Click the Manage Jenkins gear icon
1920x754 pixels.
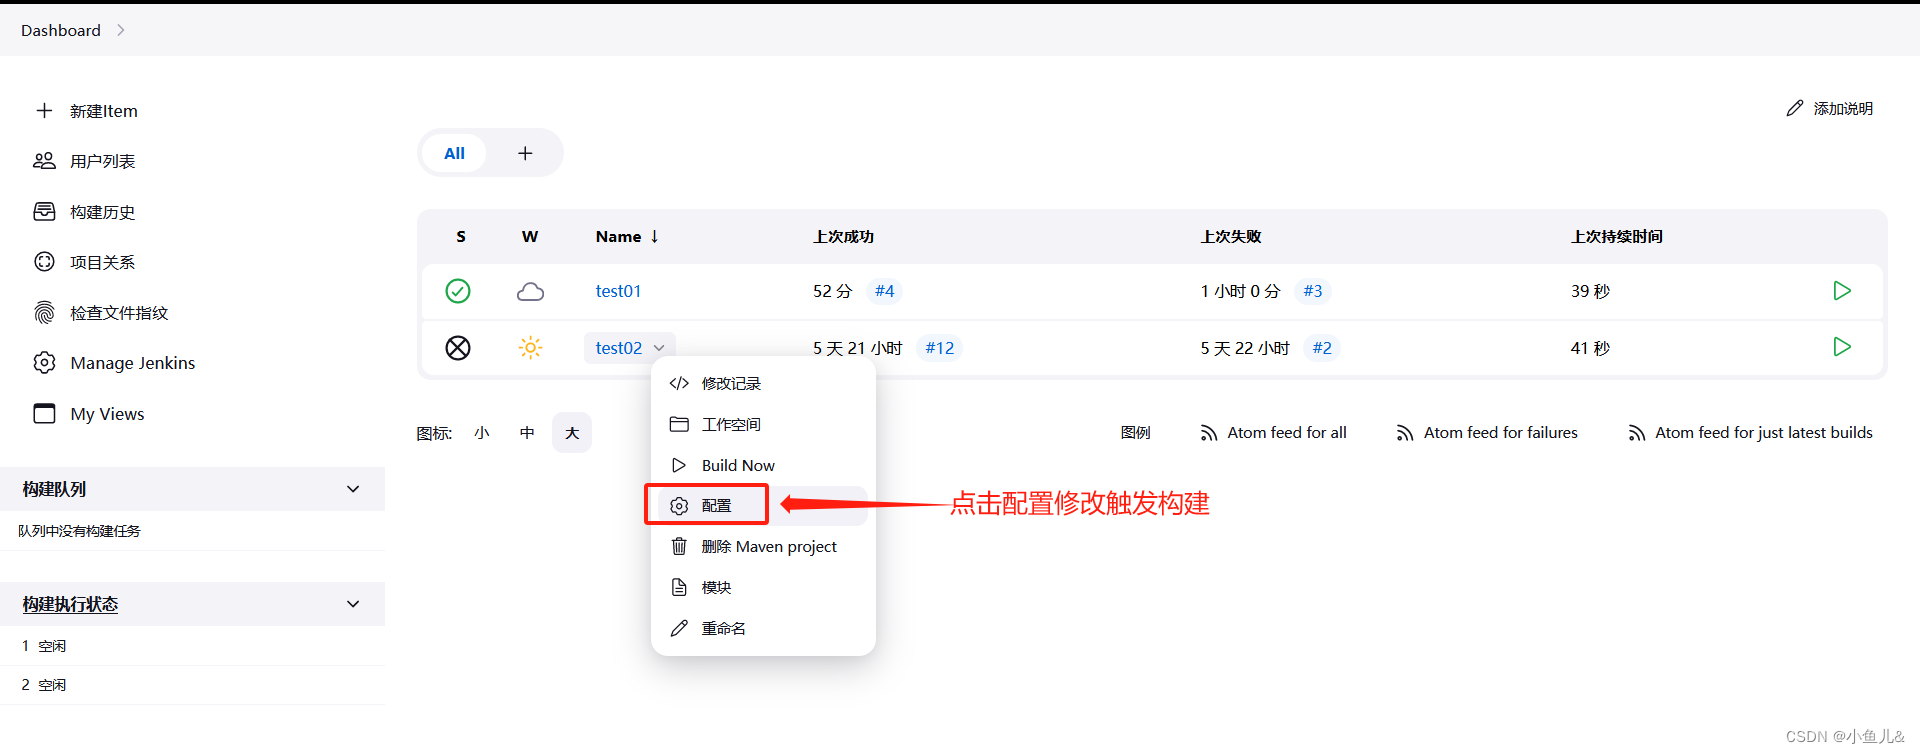(x=44, y=362)
